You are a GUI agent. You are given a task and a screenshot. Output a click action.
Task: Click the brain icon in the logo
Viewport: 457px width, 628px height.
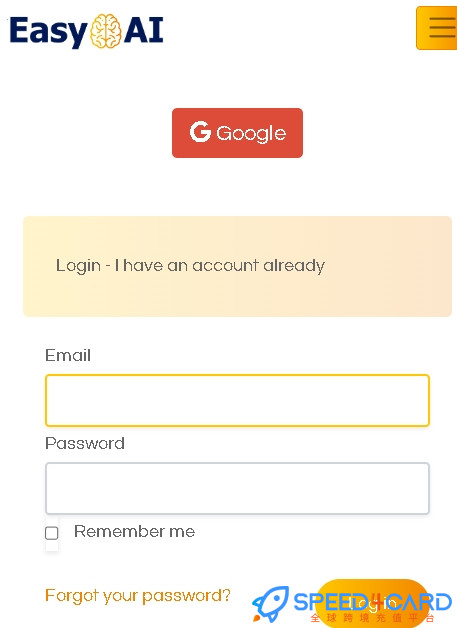click(x=105, y=31)
